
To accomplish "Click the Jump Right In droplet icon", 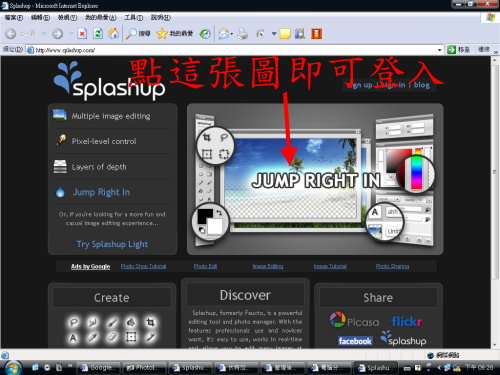I will pyautogui.click(x=60, y=192).
